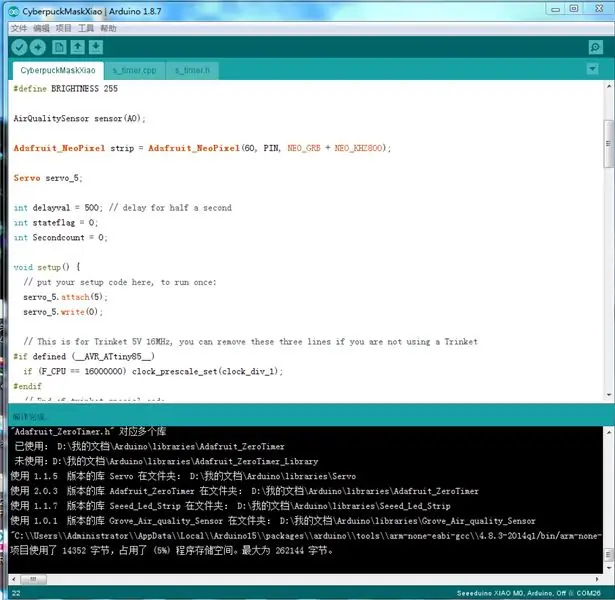Viewport: 615px width, 600px height.
Task: Switch to the CyberpuckMaskXiao tab
Action: (x=58, y=70)
